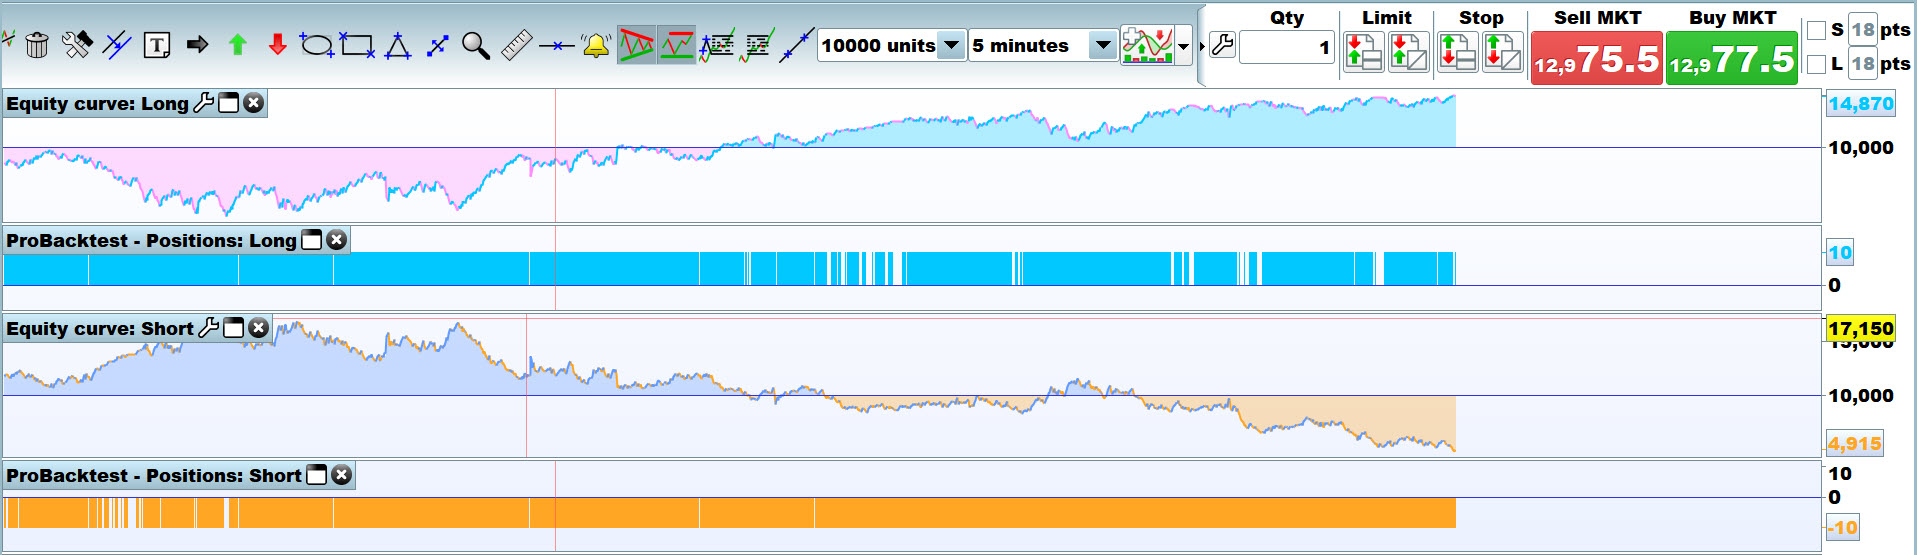Screen dimensions: 1917x555
Task: Close the ProBacktest Positions: Long panel
Action: [337, 240]
